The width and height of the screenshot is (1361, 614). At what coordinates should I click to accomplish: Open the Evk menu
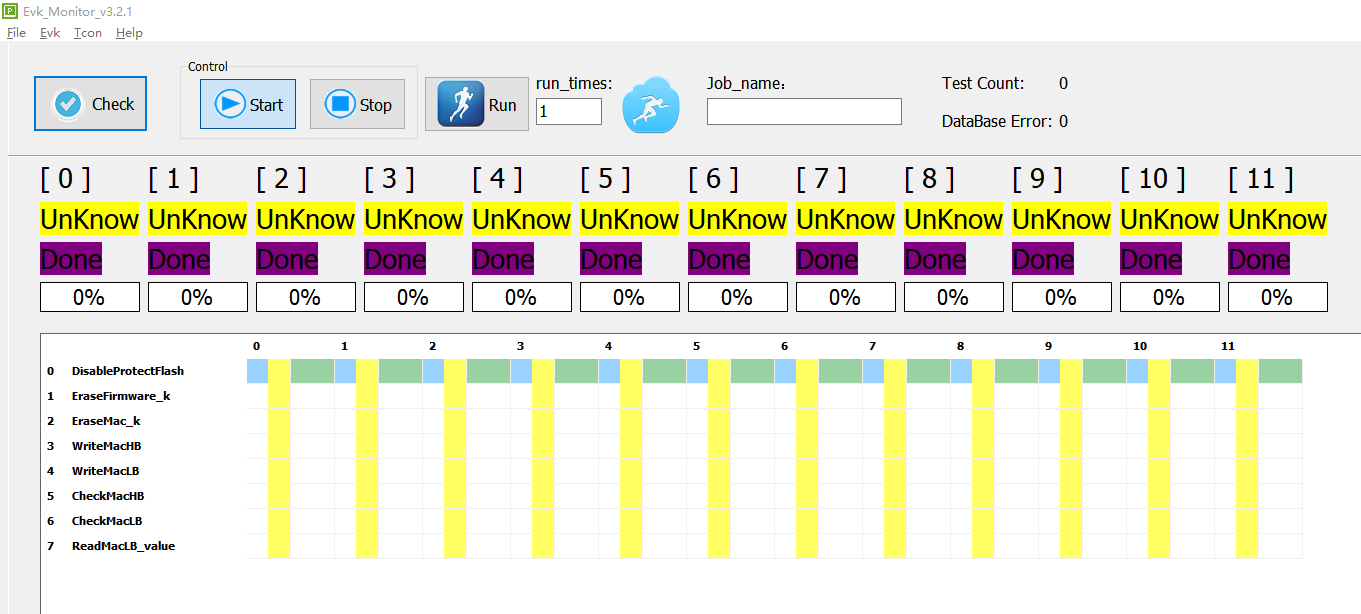(x=50, y=33)
